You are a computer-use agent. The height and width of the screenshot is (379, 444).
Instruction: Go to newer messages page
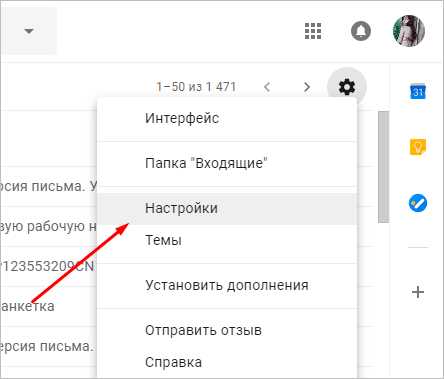(267, 87)
